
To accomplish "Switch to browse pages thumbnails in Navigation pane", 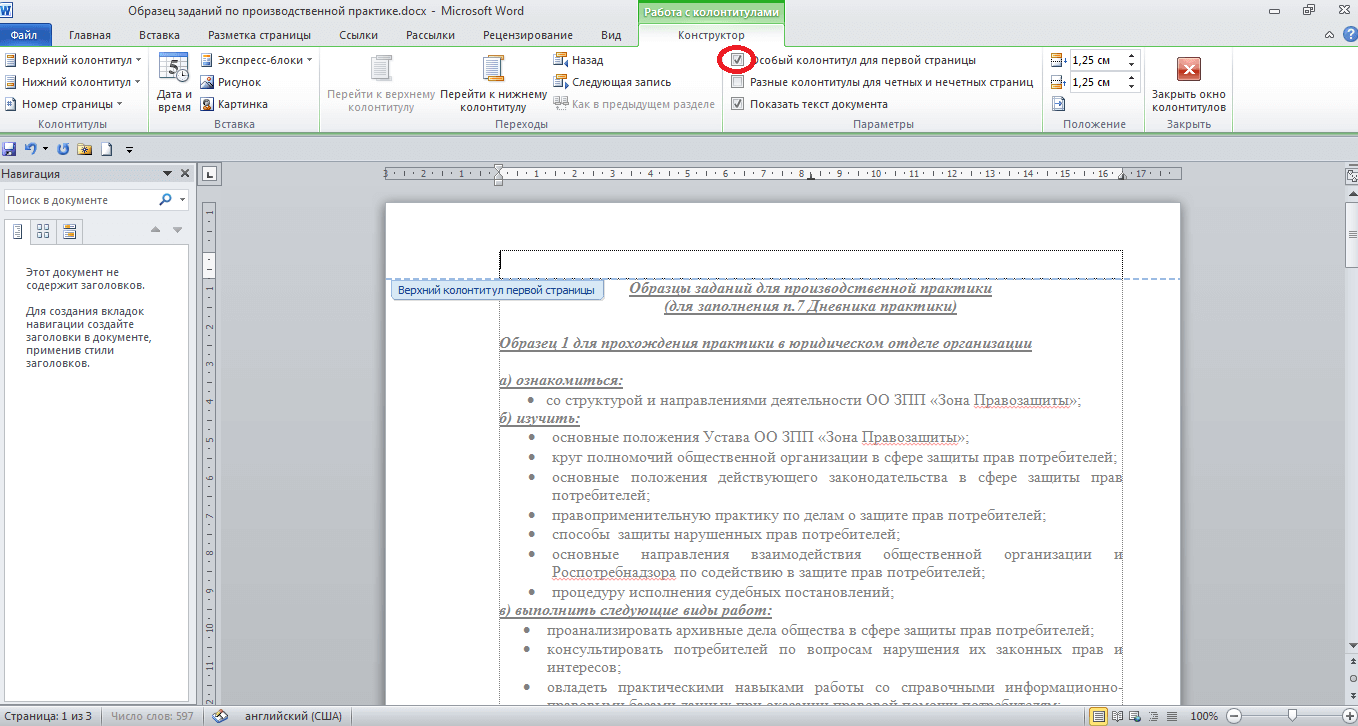I will coord(43,232).
